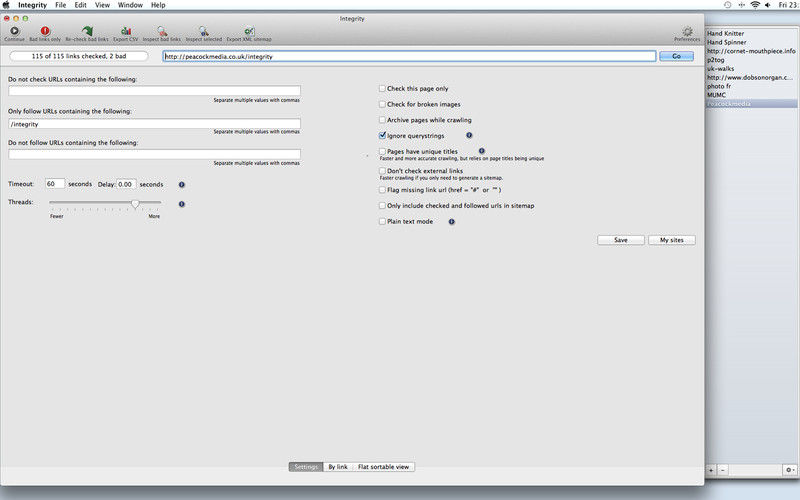
Task: Show Bad links only
Action: [x=45, y=32]
